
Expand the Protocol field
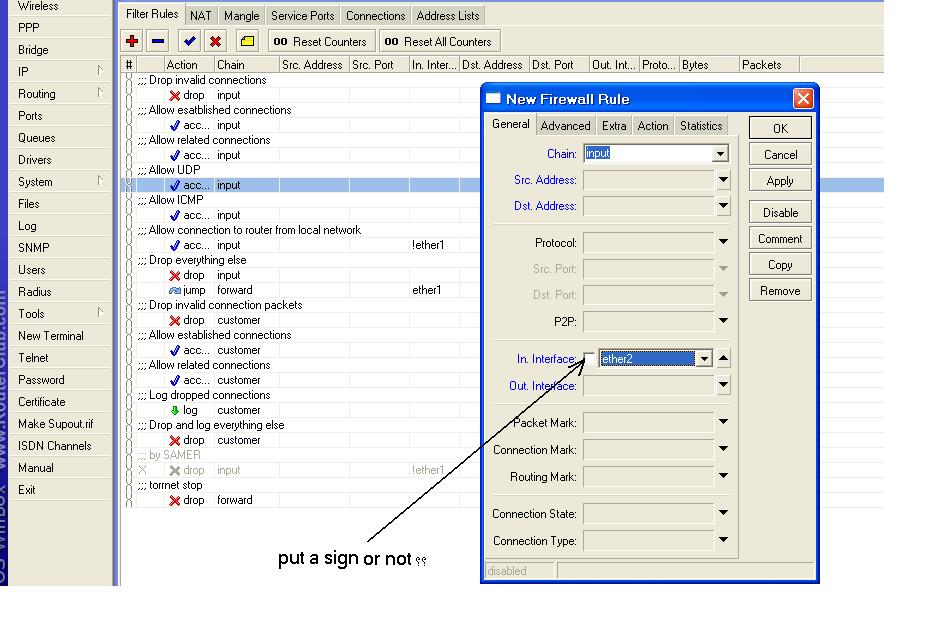pos(723,242)
